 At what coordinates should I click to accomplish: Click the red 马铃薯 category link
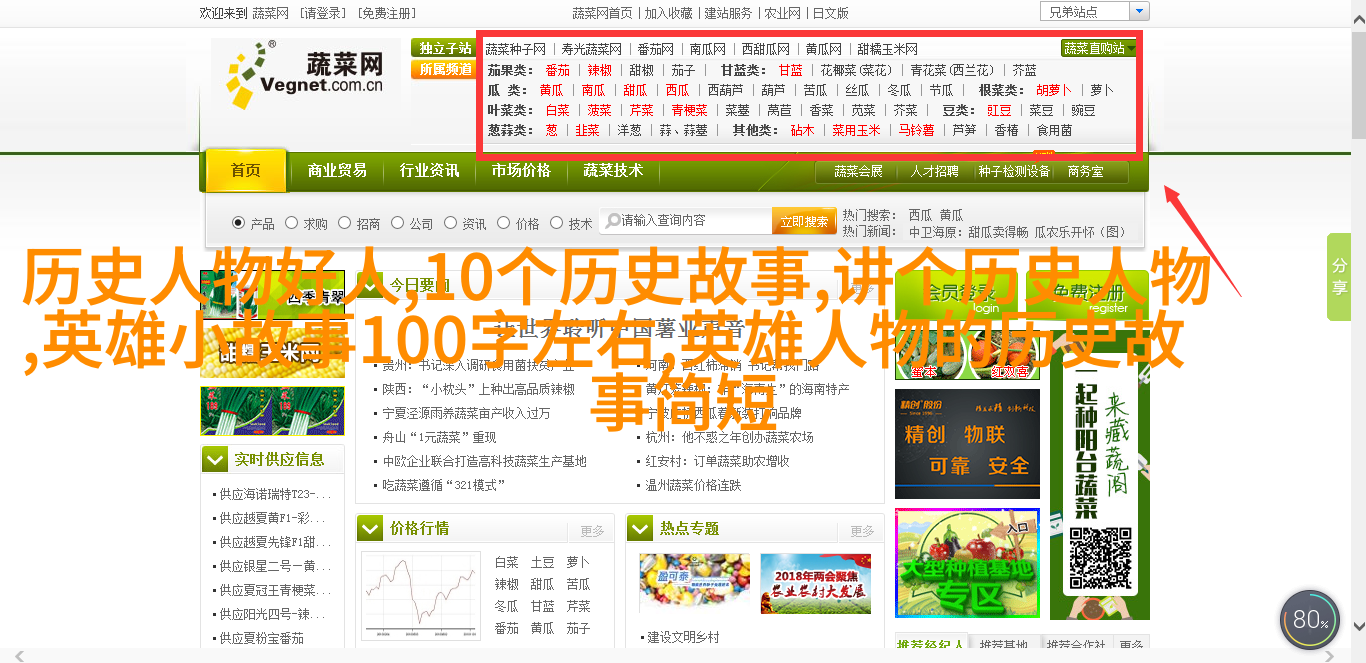916,130
